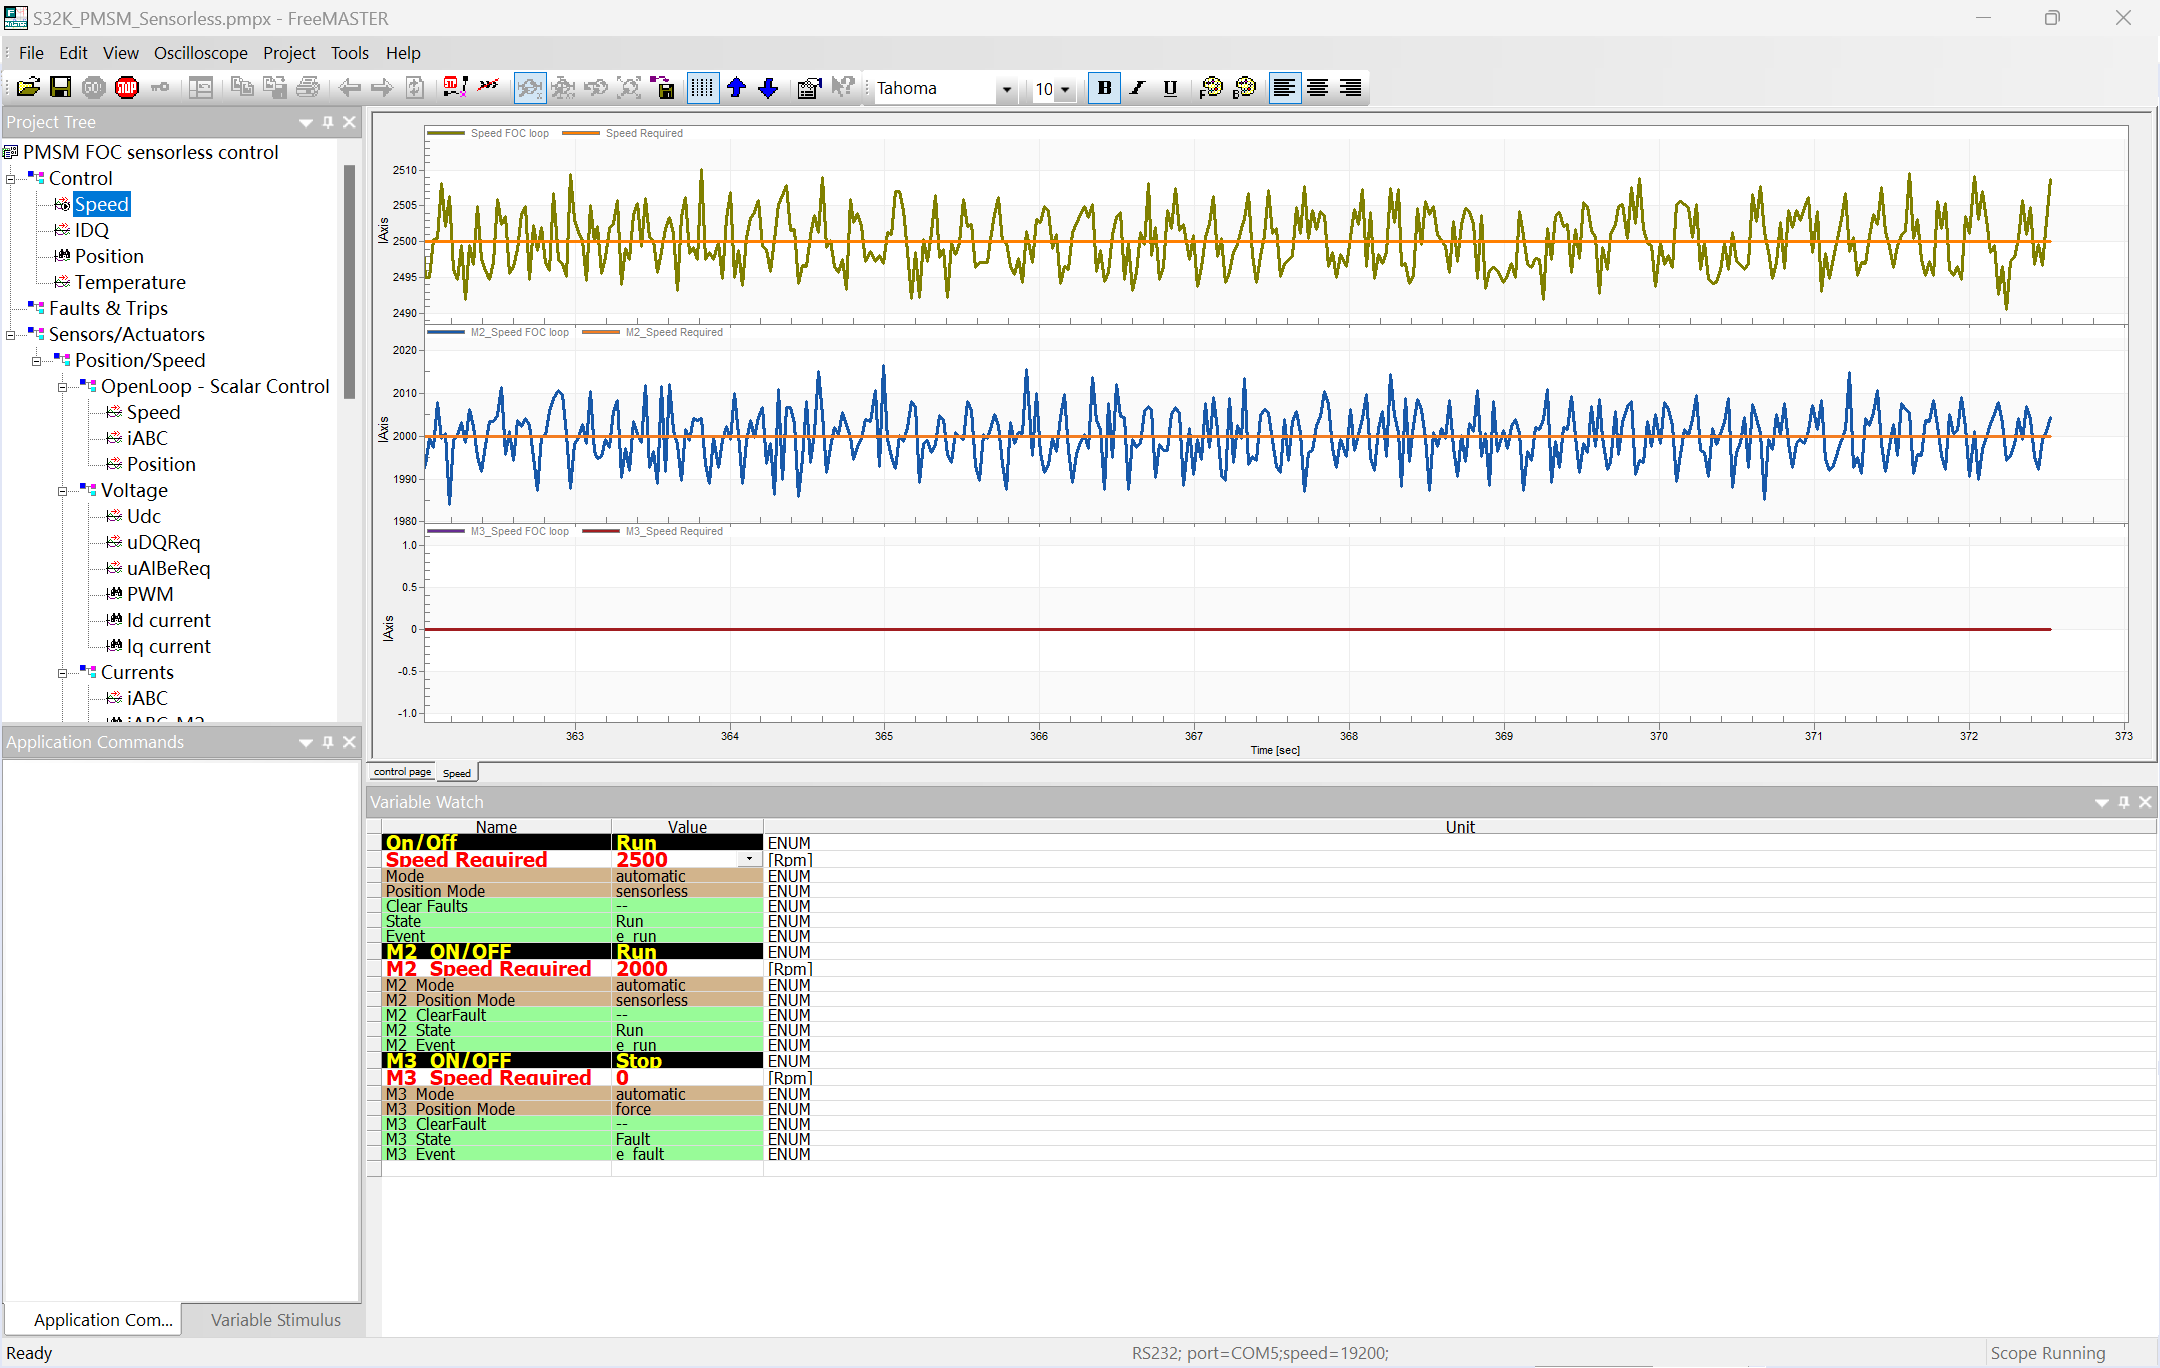The width and height of the screenshot is (2160, 1368).
Task: Open the control page tab
Action: [x=402, y=772]
